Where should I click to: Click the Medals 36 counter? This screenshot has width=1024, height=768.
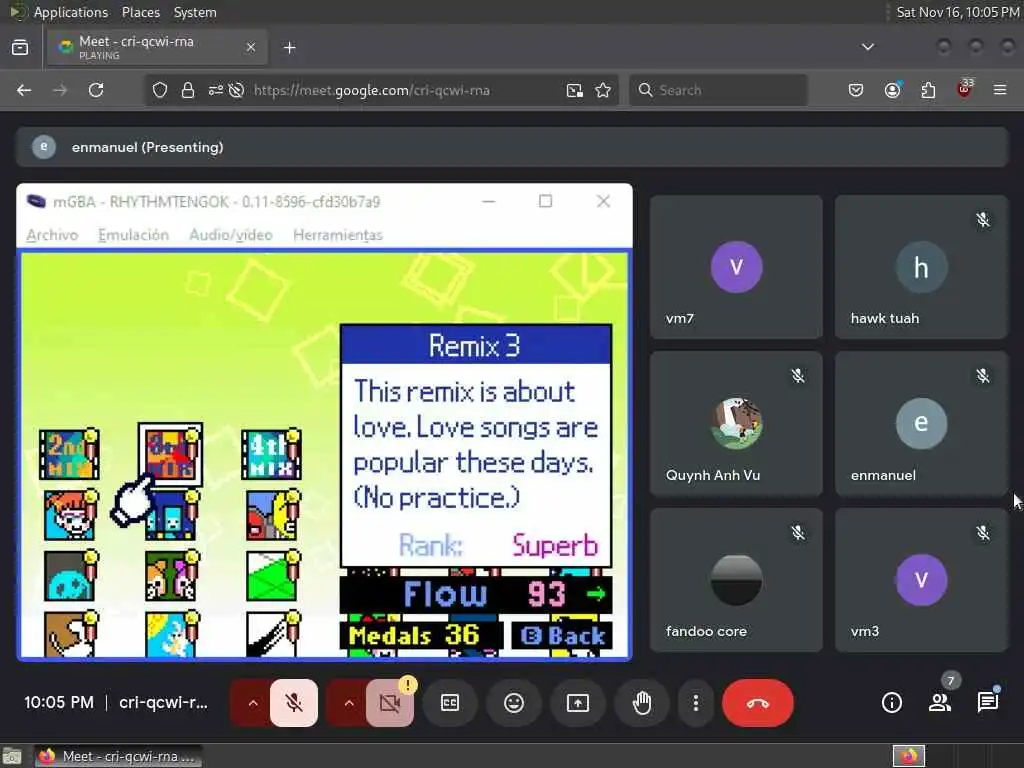[421, 635]
